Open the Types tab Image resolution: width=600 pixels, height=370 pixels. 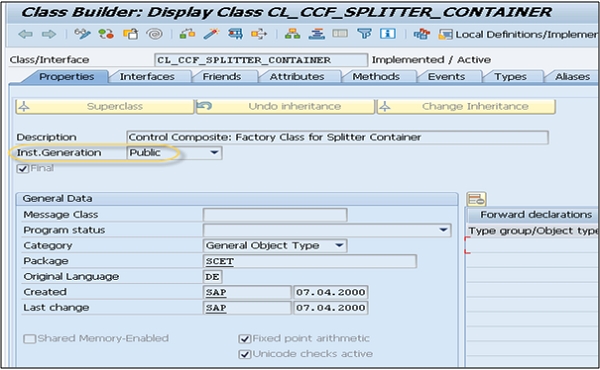point(510,77)
